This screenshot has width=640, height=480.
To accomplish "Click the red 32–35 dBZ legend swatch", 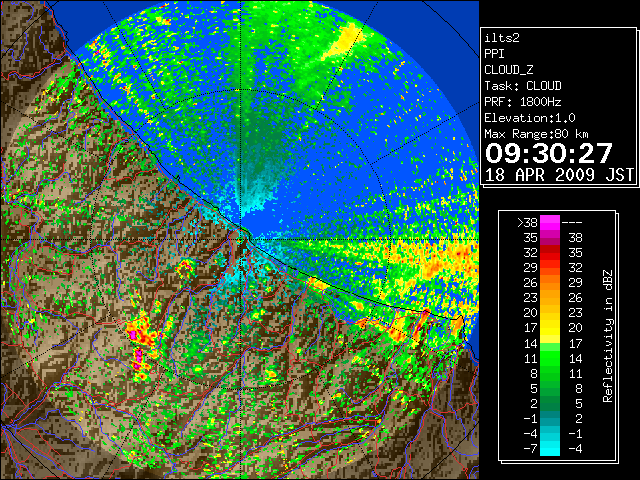I will point(550,253).
